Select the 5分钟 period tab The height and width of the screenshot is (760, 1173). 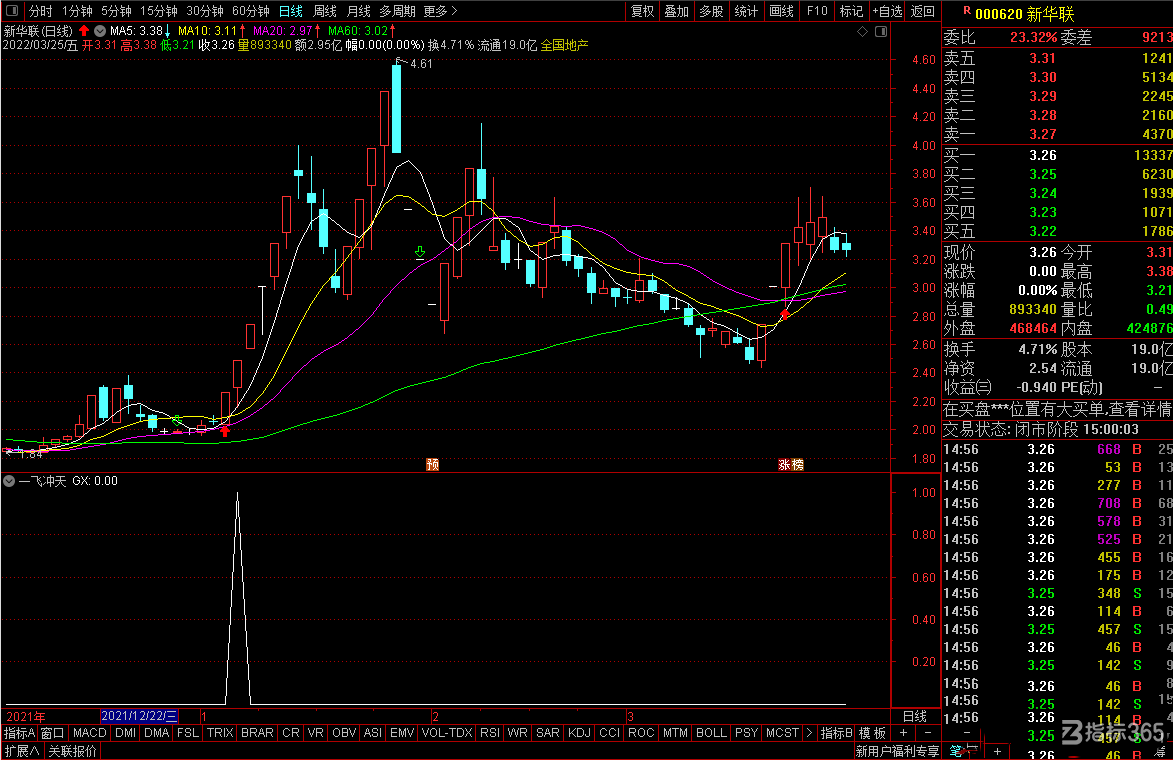pos(116,11)
